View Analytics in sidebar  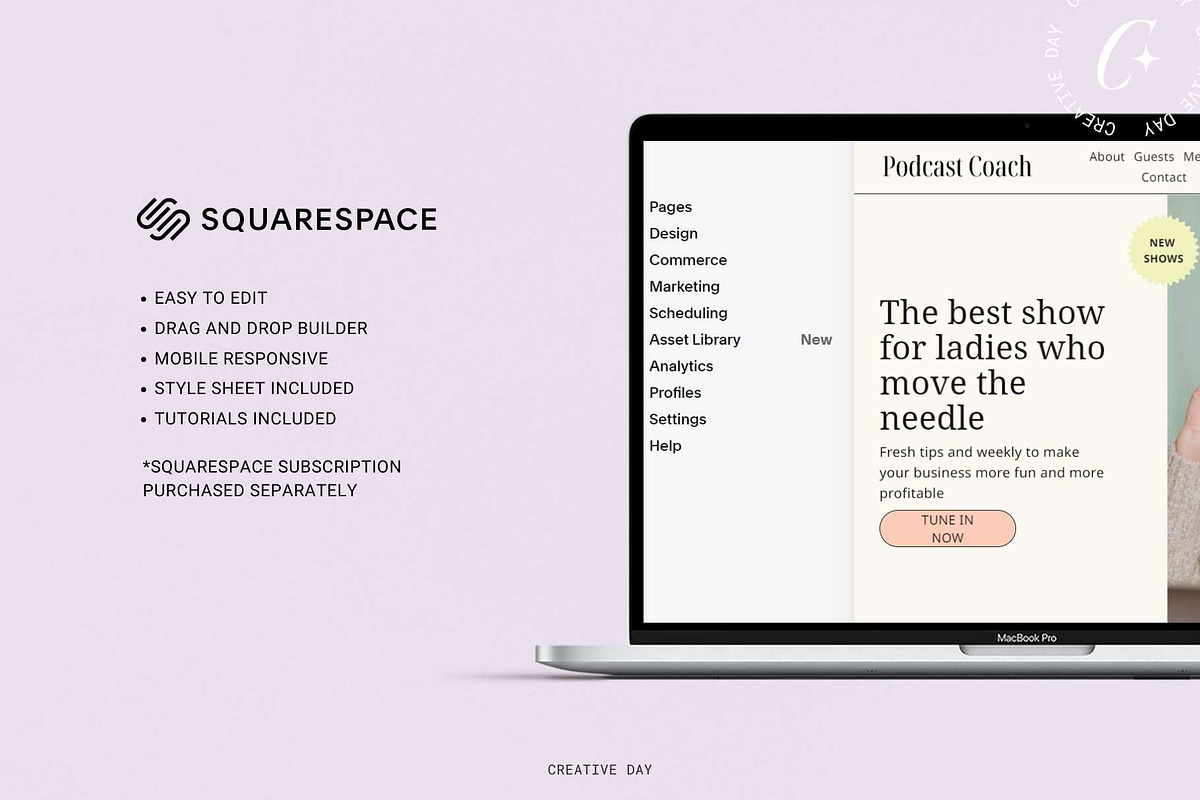point(681,366)
